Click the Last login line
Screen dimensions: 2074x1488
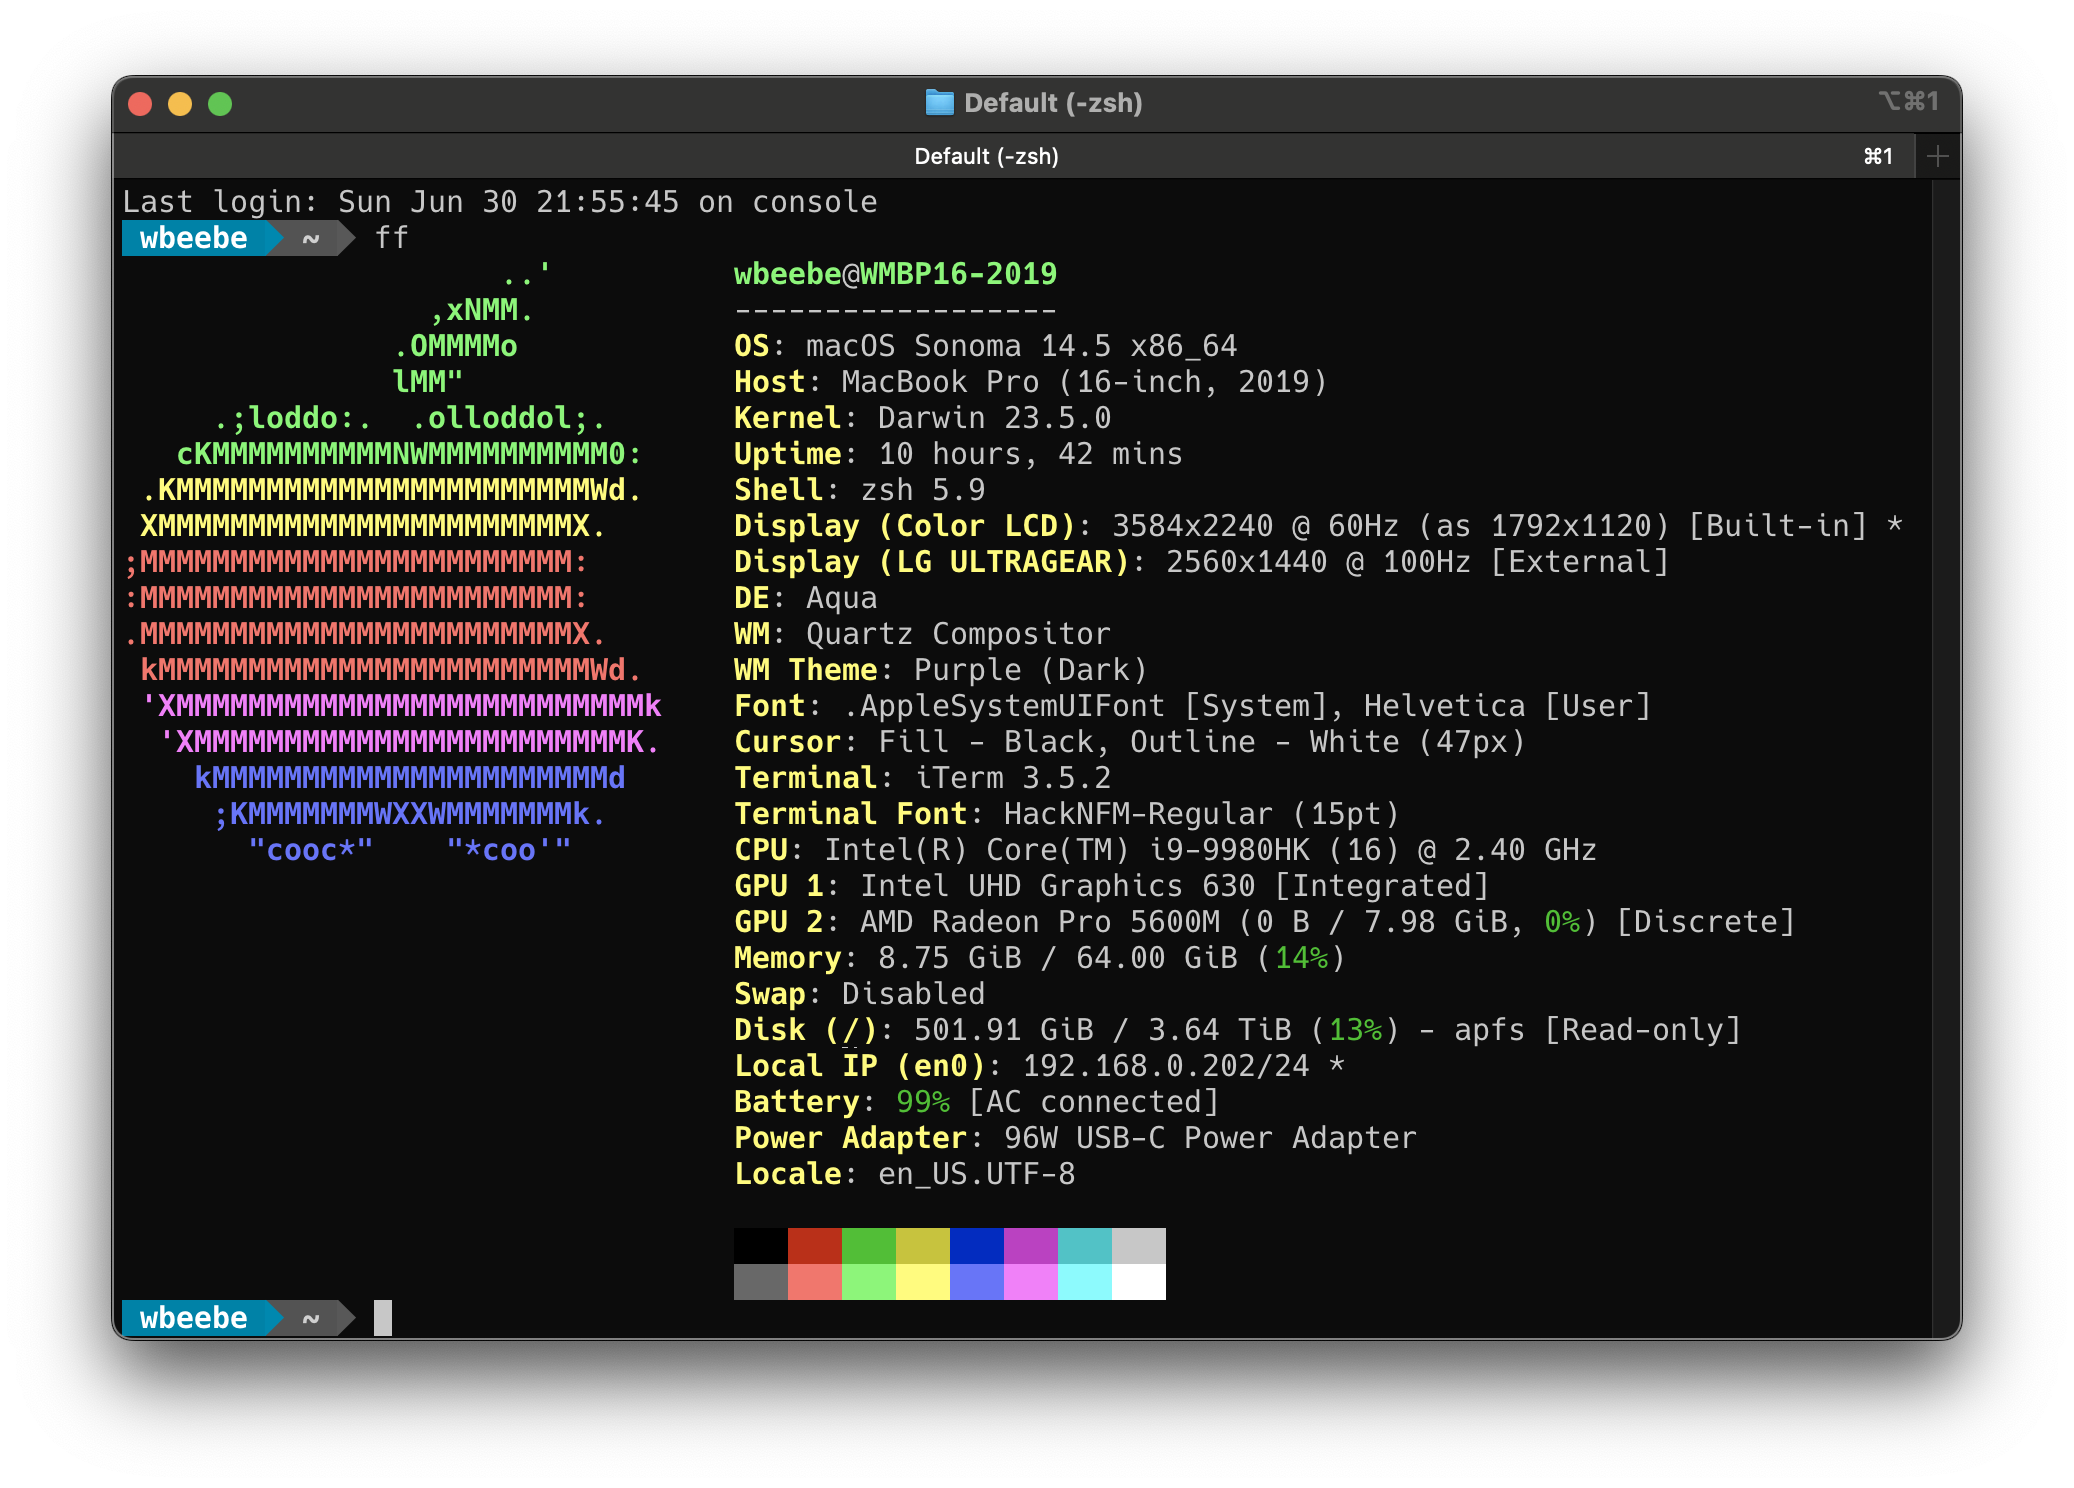pos(500,202)
